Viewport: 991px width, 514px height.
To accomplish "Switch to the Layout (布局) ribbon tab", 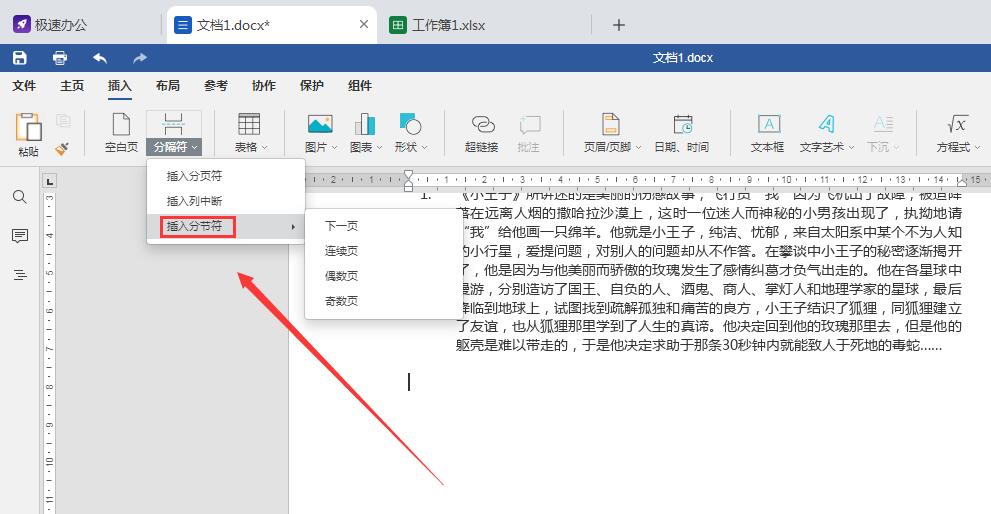I will click(167, 86).
